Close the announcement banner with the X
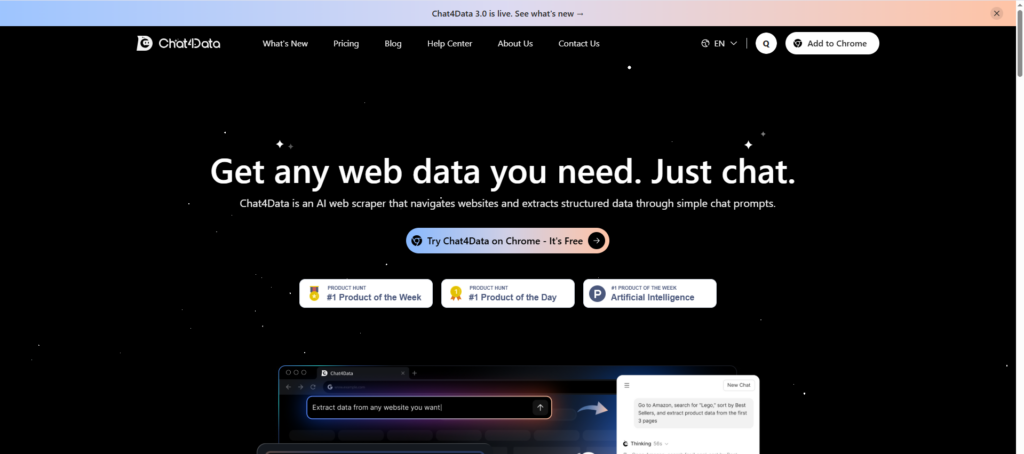This screenshot has width=1024, height=454. point(996,13)
